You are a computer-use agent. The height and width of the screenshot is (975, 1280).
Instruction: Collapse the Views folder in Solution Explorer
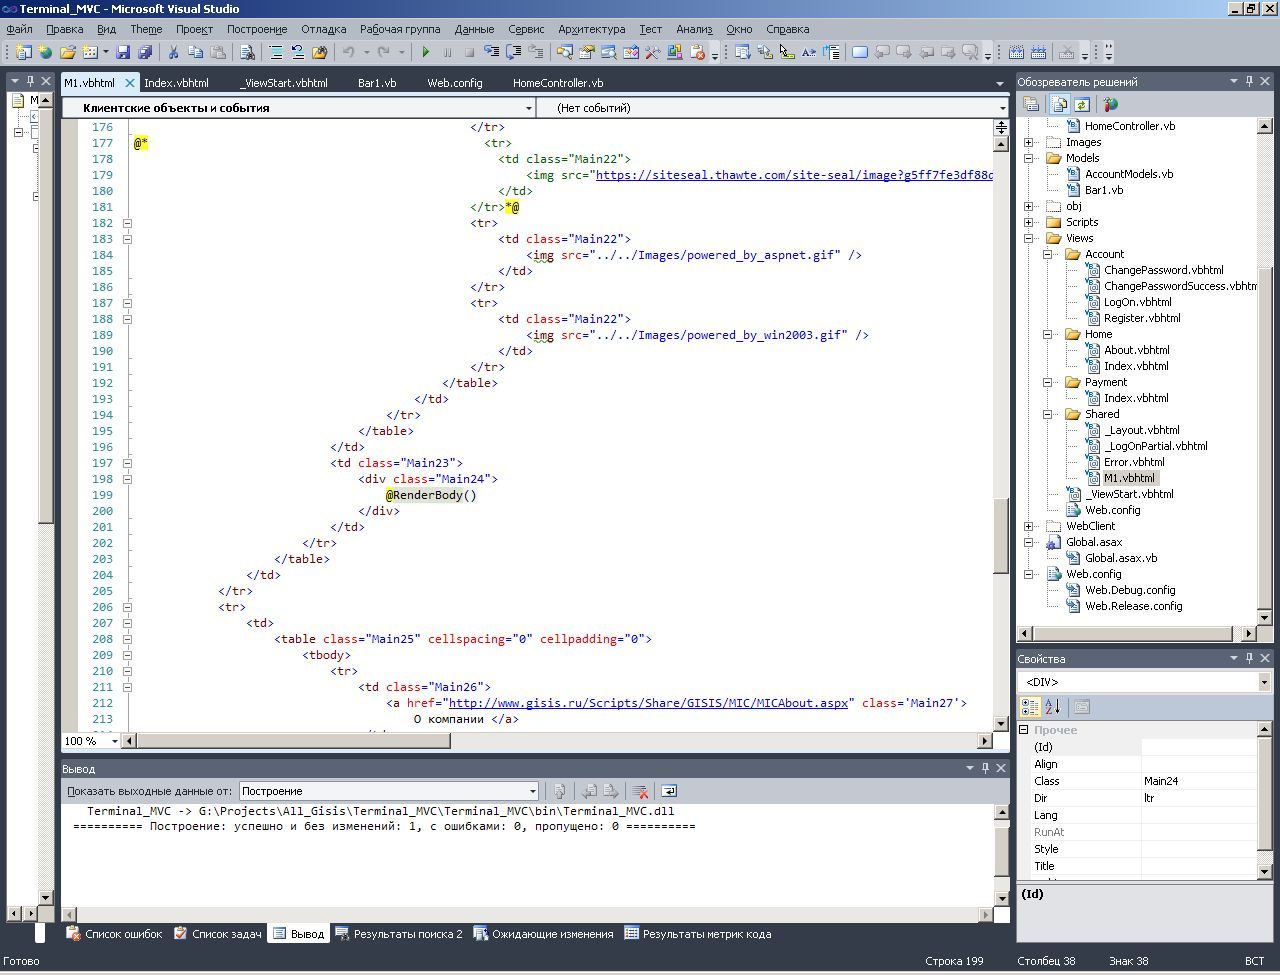pos(1029,238)
